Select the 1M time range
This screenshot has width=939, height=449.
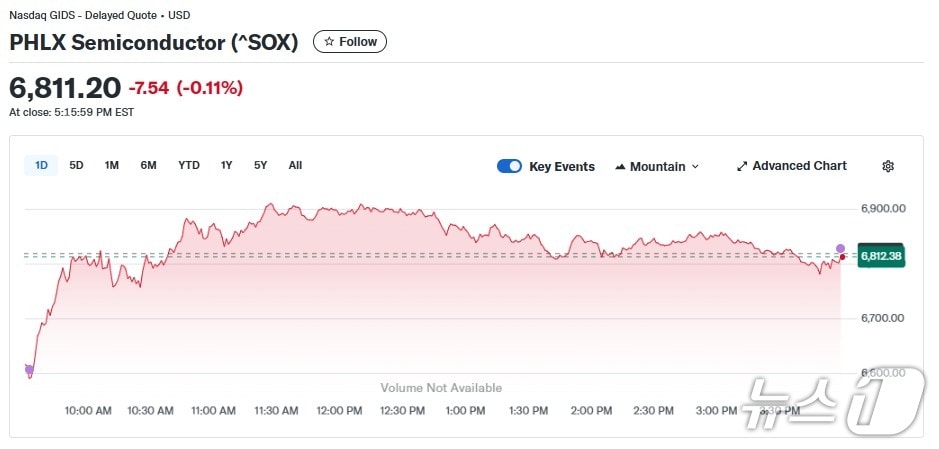(112, 165)
